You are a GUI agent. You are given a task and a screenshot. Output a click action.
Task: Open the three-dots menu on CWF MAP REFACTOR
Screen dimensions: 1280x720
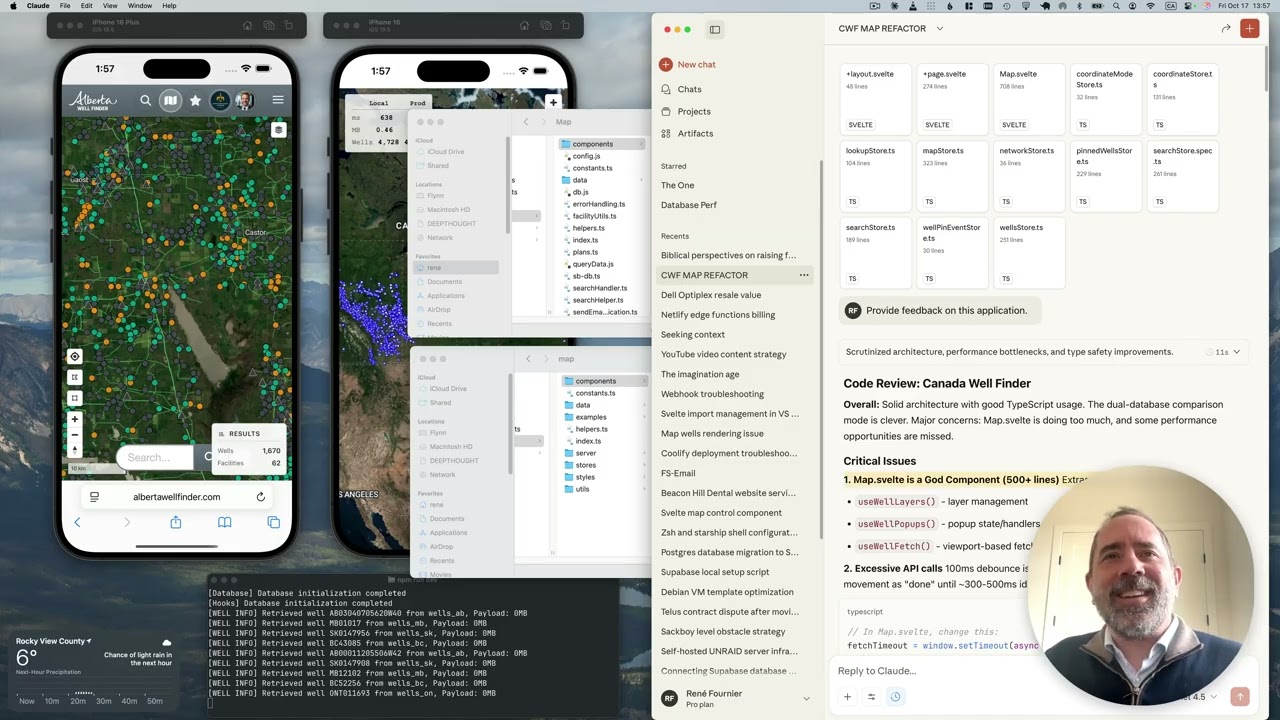tap(803, 275)
